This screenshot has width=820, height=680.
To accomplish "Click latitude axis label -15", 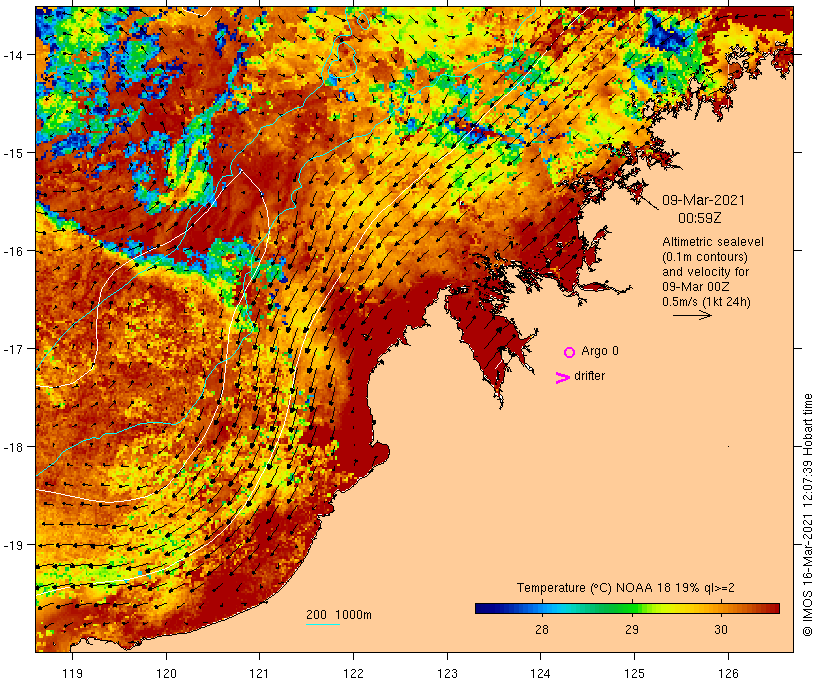I will (x=13, y=153).
